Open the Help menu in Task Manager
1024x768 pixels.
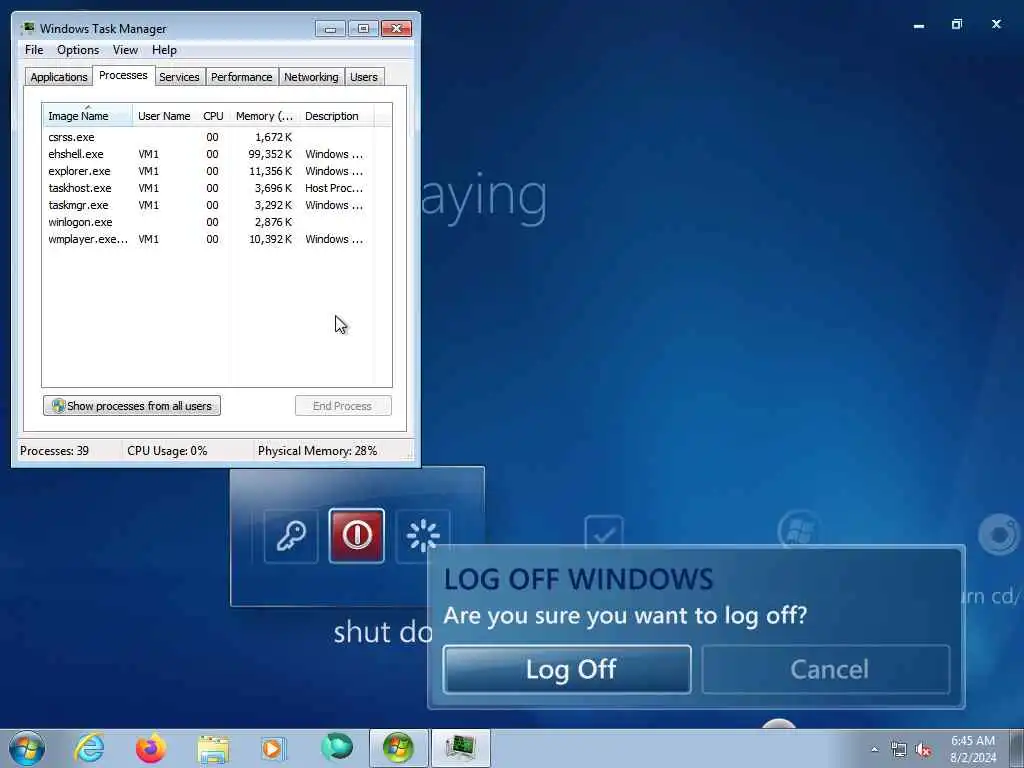coord(165,50)
